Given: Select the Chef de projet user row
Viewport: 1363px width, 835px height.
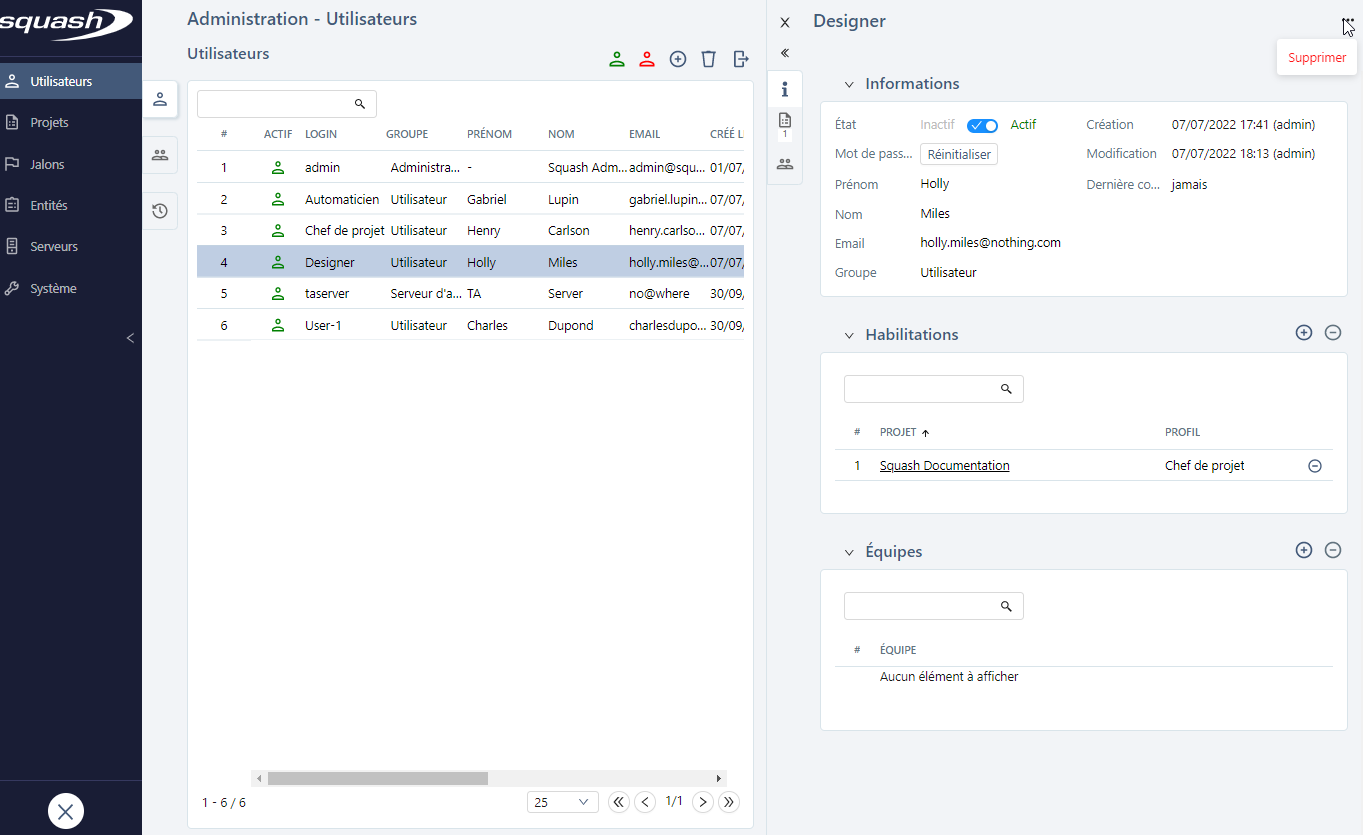Looking at the screenshot, I should point(470,230).
